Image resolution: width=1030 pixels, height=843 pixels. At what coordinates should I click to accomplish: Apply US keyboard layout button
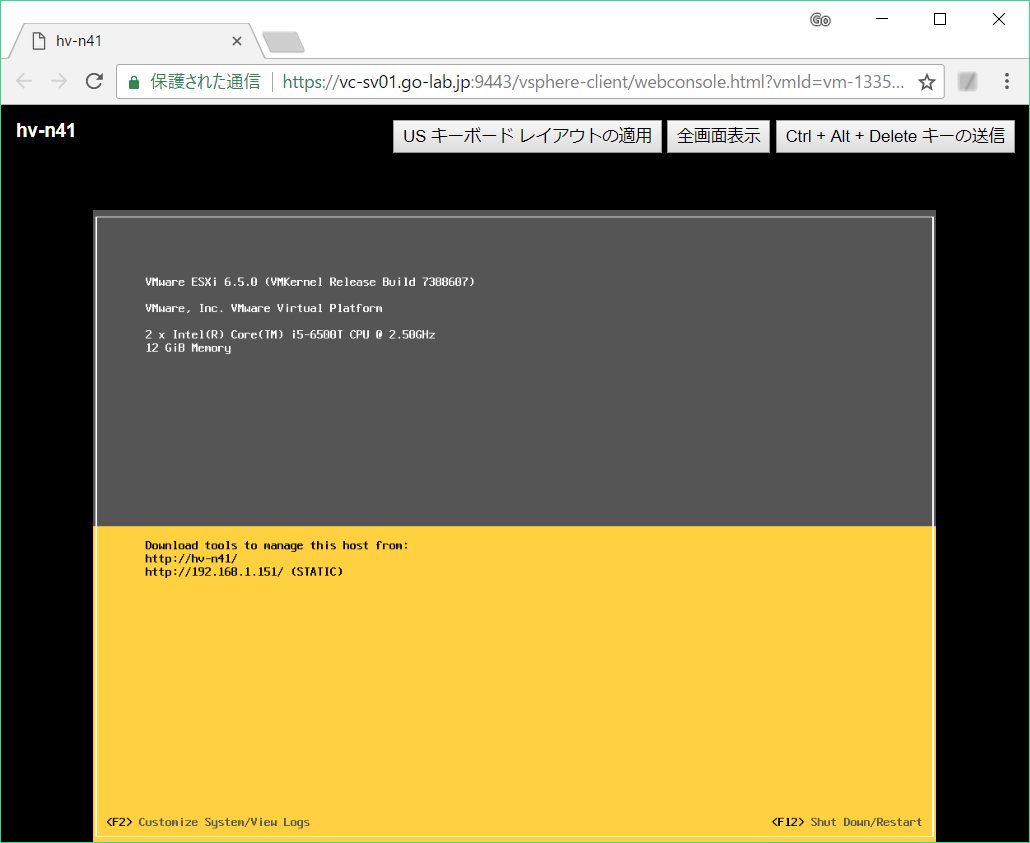(x=527, y=136)
